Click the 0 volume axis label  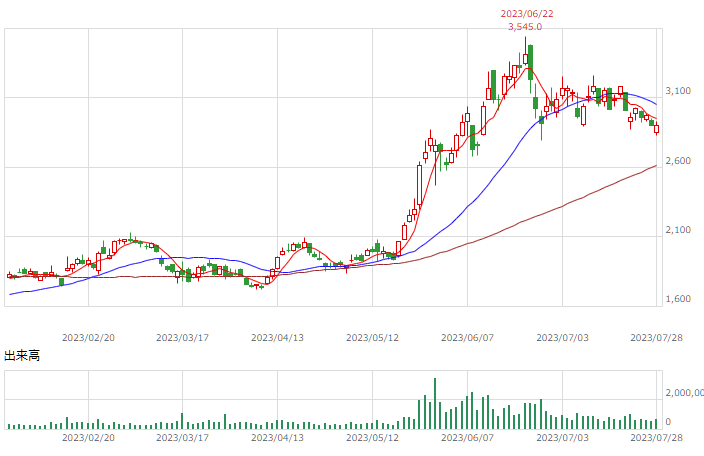pos(668,422)
